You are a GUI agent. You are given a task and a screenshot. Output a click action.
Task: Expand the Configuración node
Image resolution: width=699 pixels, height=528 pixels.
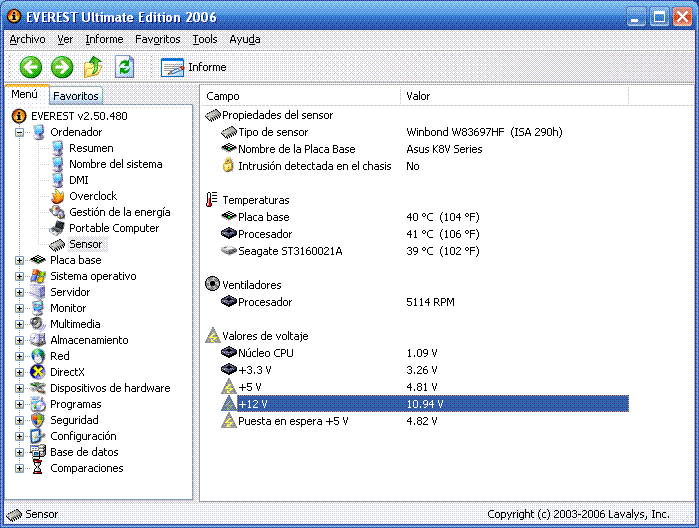[x=19, y=436]
